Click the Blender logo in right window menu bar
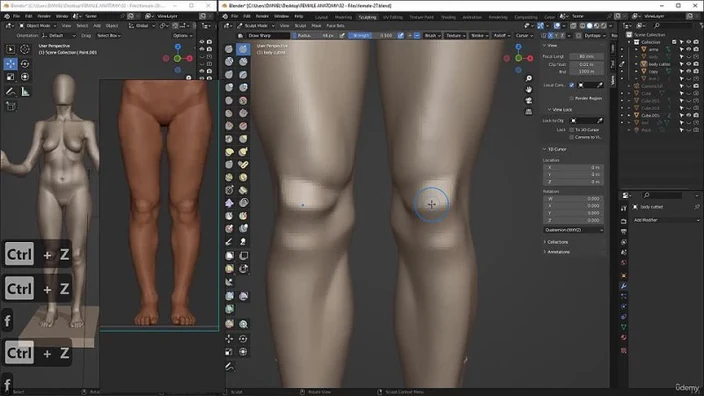The image size is (704, 396). tap(225, 16)
